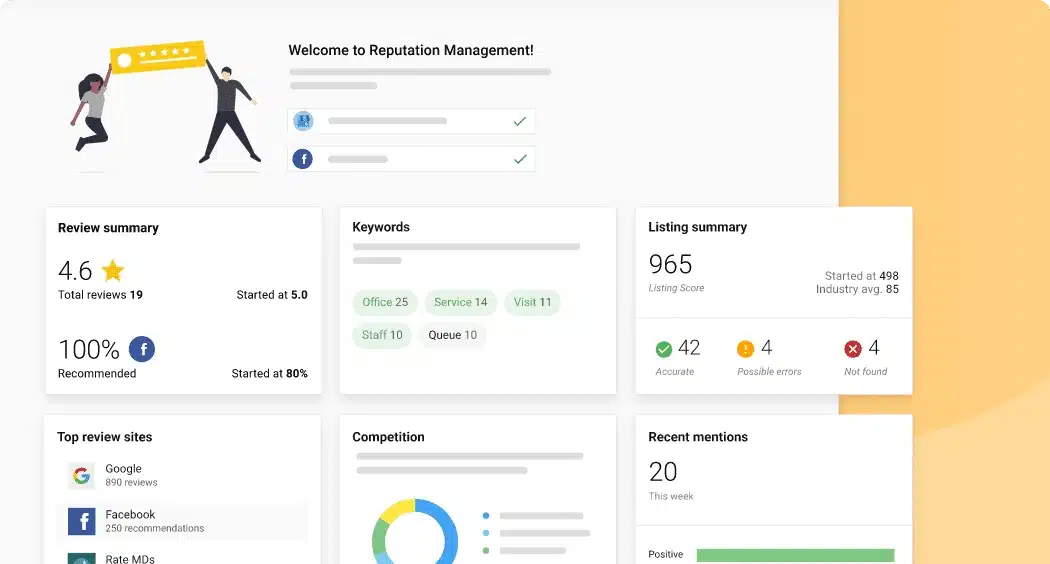Click the green Accurate checkmark icon

[663, 349]
